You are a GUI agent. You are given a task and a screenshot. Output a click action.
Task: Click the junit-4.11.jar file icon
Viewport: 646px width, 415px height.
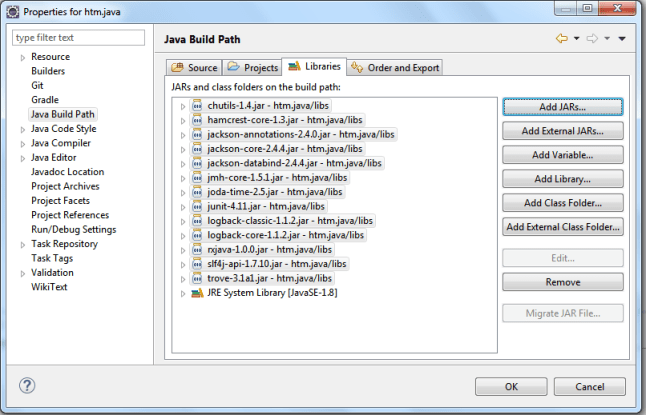[197, 206]
